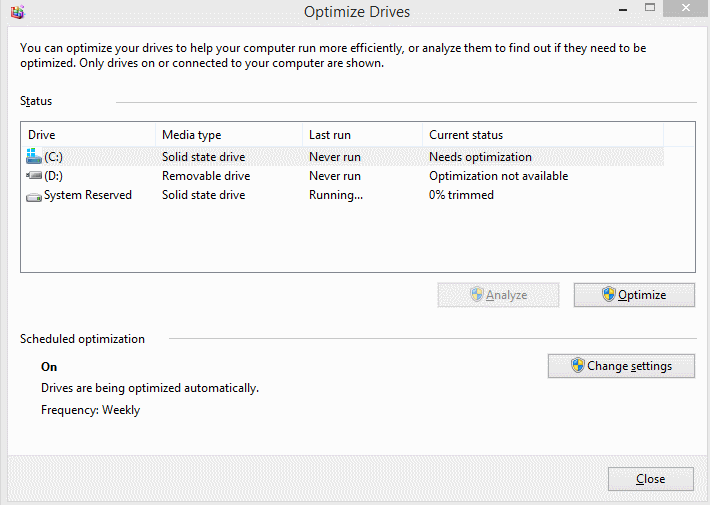This screenshot has width=710, height=505.
Task: Click the Optimize button
Action: click(x=634, y=295)
